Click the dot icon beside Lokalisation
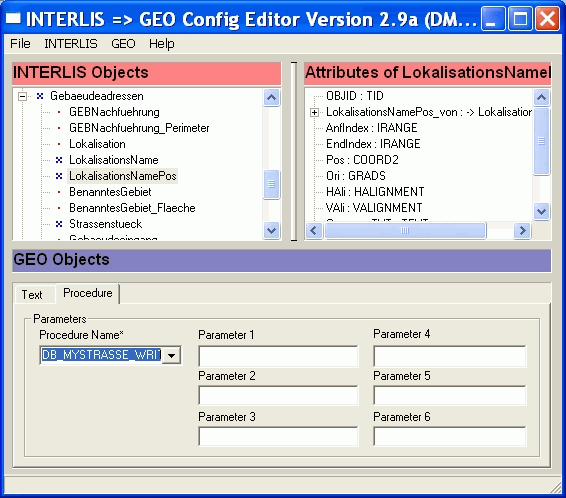 tap(59, 144)
